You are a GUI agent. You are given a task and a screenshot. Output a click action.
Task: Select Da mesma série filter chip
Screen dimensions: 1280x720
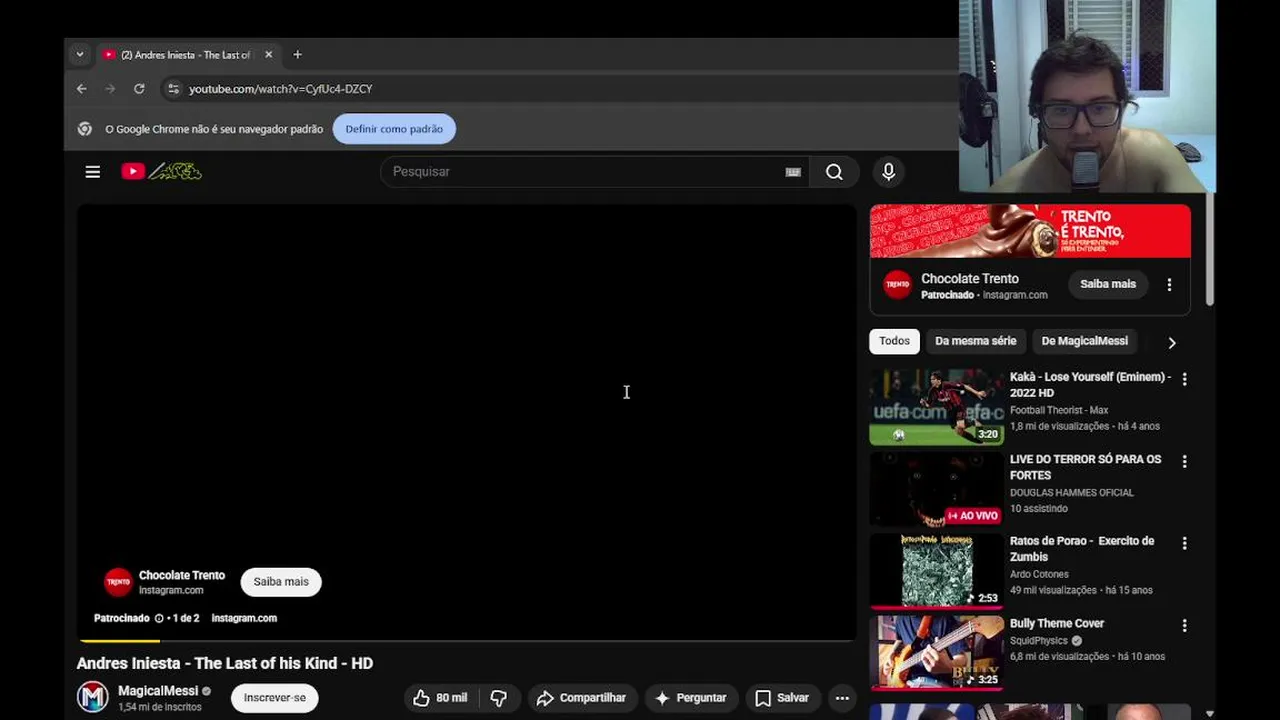tap(975, 341)
